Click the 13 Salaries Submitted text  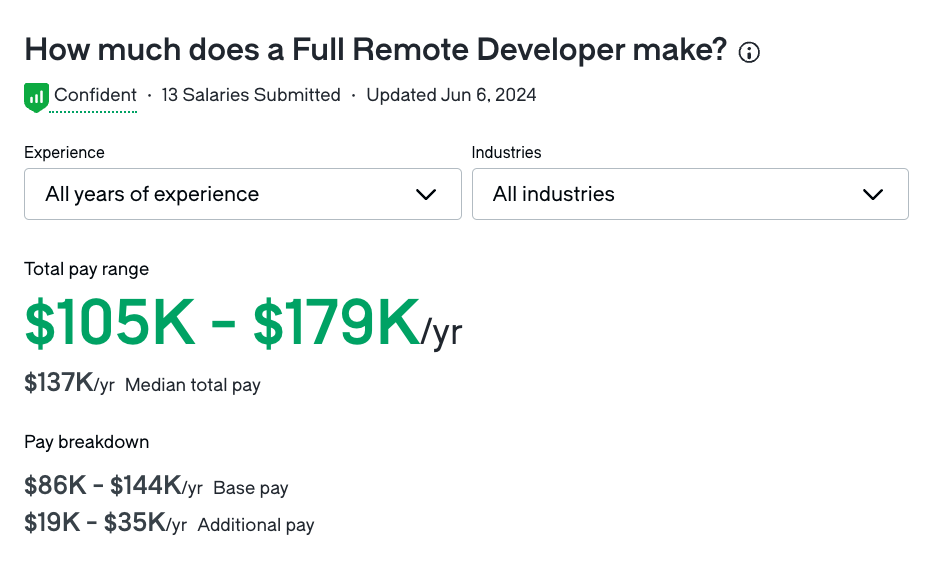251,95
